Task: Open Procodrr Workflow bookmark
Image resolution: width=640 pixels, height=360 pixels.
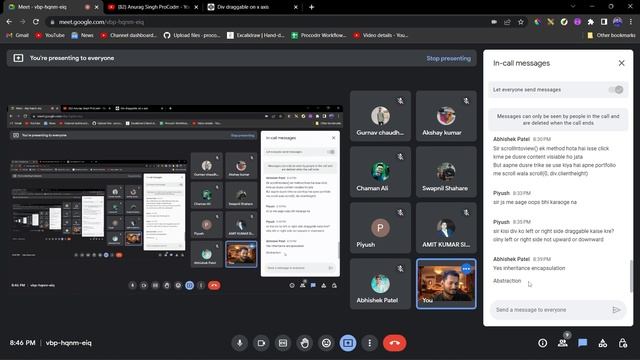Action: 319,36
